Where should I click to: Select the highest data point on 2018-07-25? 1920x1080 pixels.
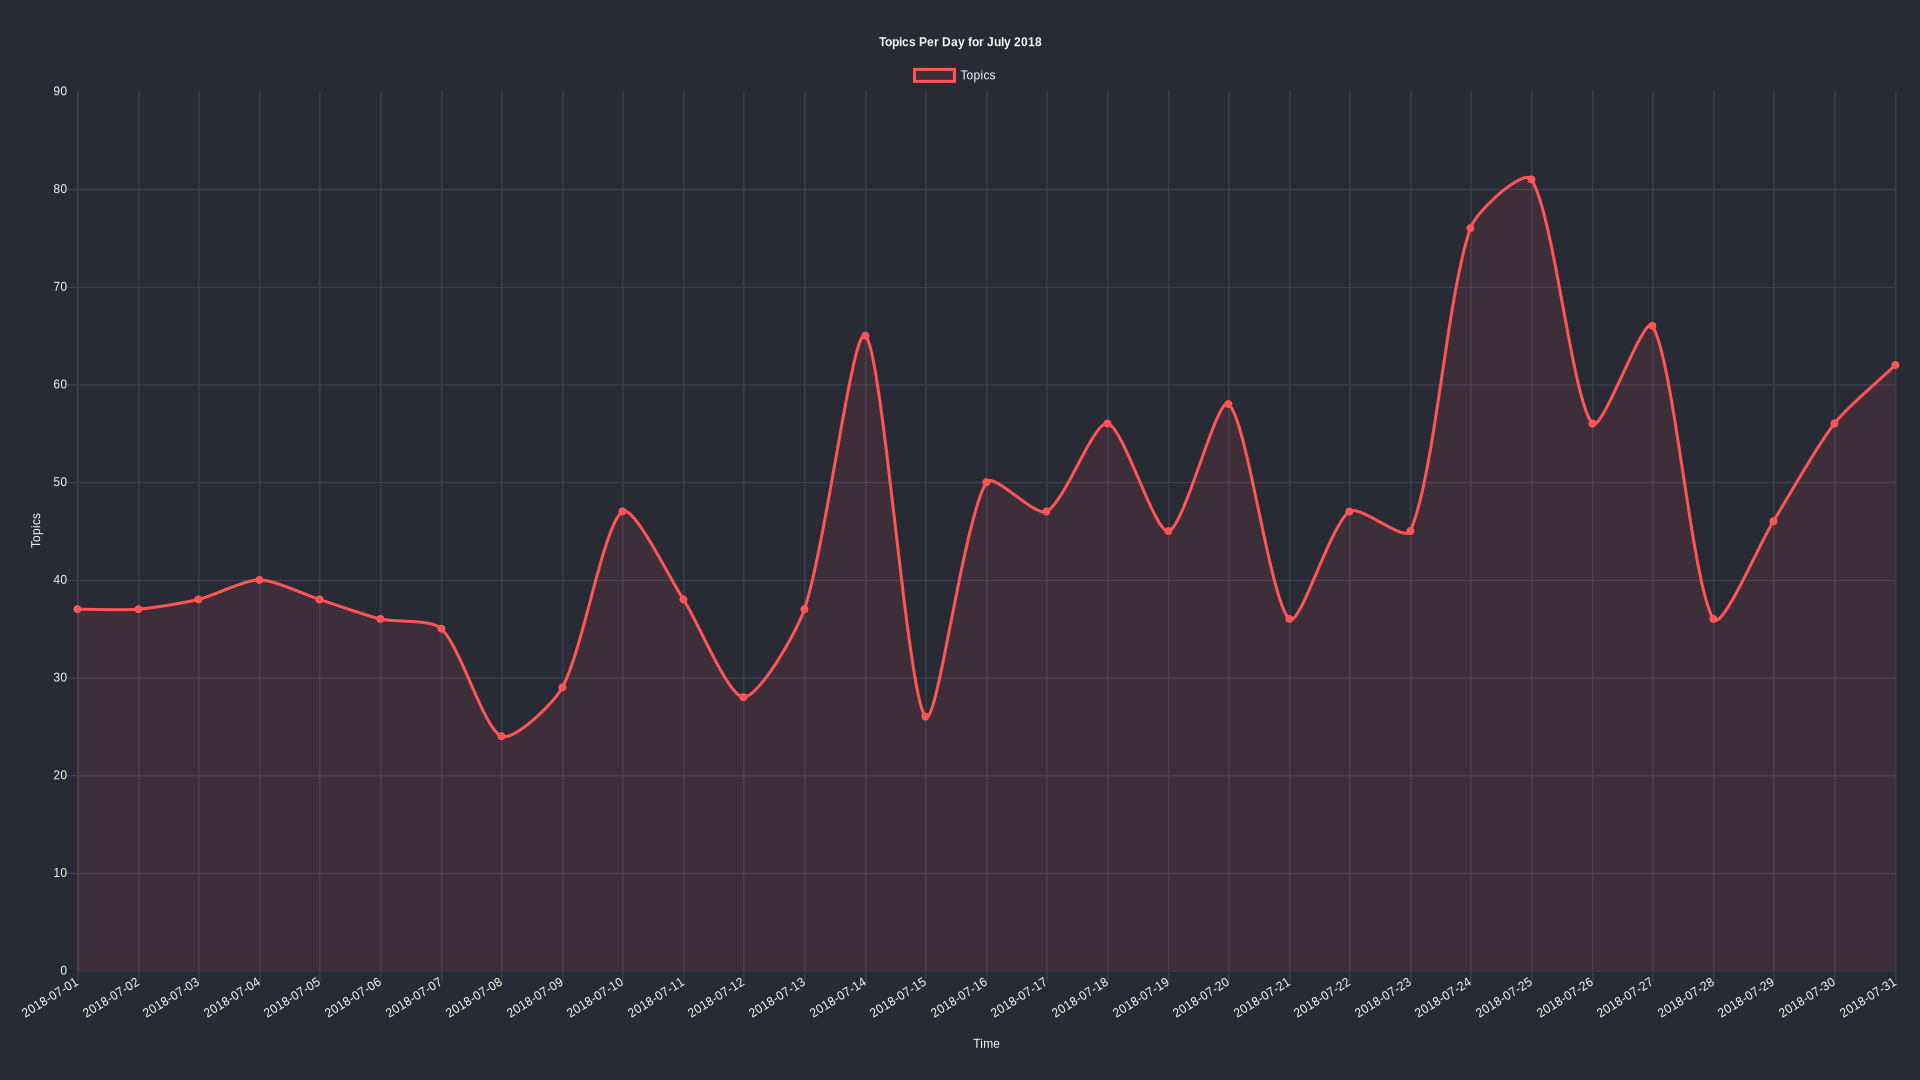pos(1531,180)
